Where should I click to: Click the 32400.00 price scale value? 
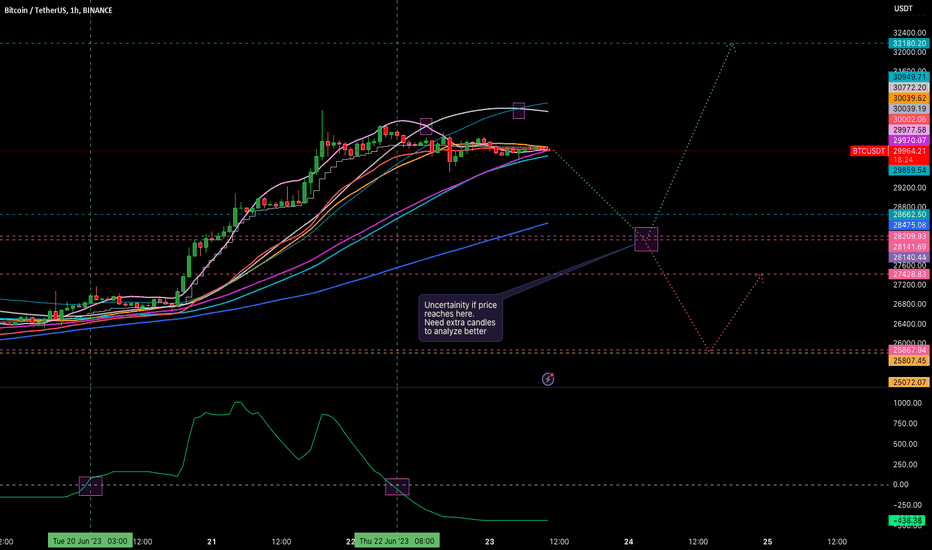click(909, 33)
